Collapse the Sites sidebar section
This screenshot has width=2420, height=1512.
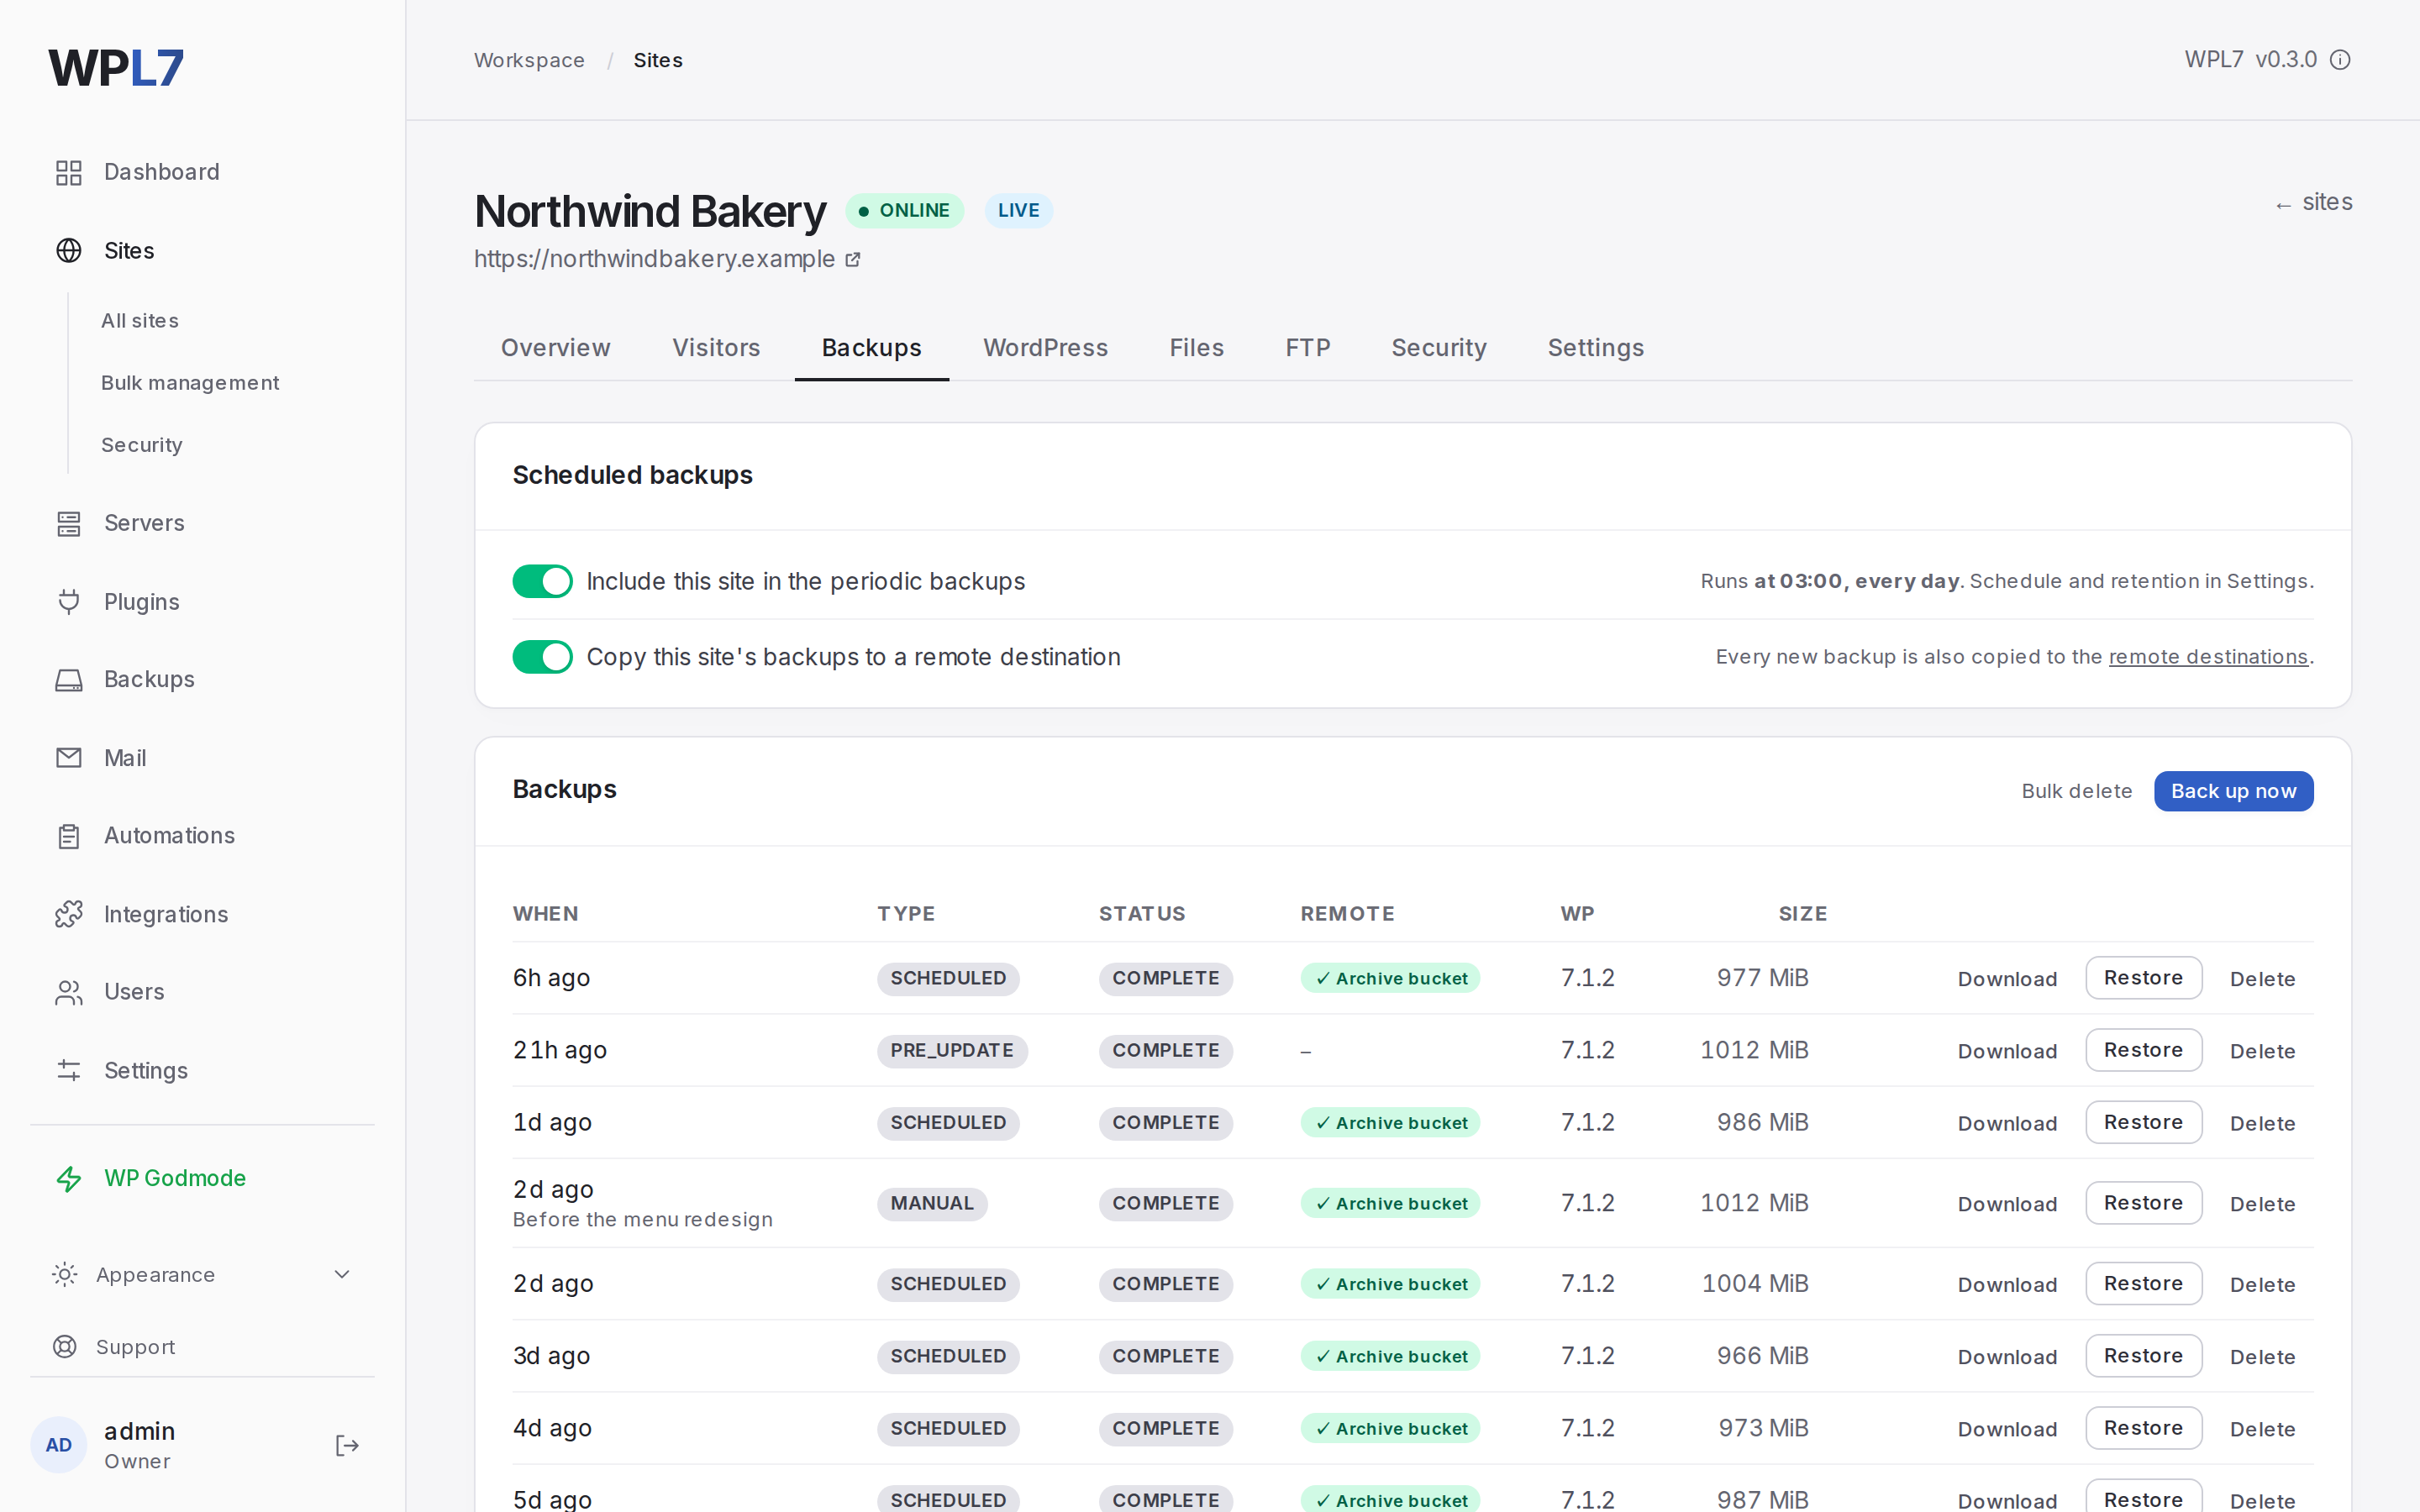point(128,251)
